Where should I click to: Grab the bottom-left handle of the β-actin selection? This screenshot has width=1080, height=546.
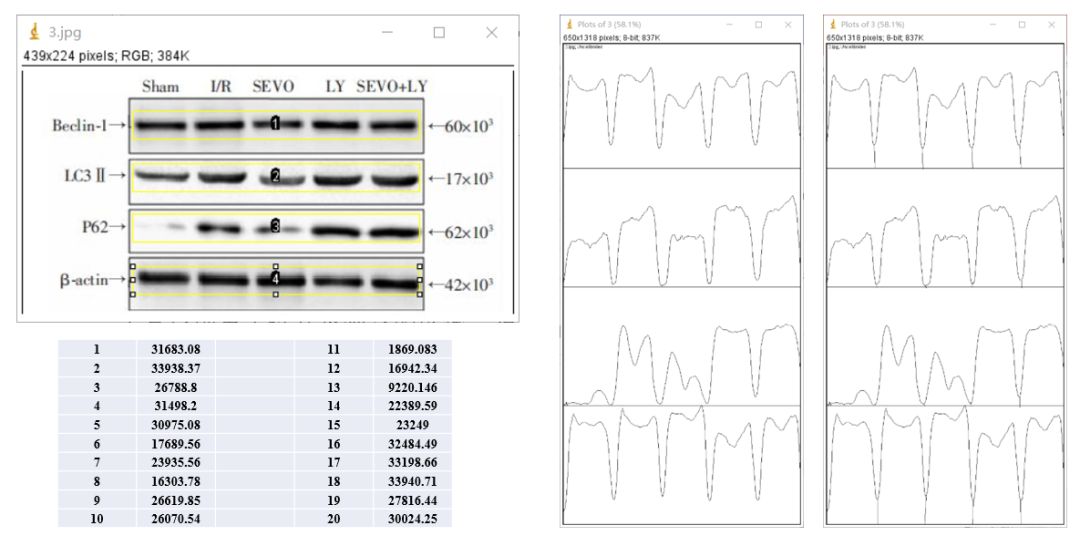(x=132, y=294)
